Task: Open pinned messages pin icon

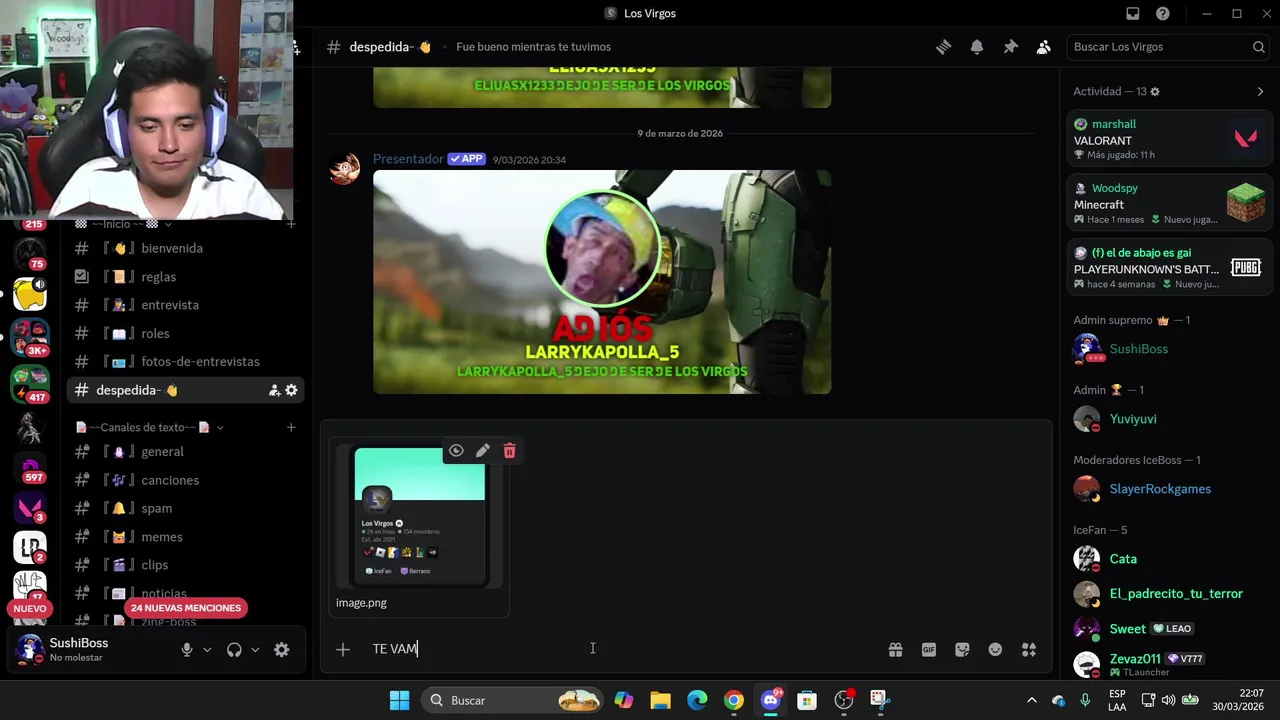Action: (x=1010, y=47)
